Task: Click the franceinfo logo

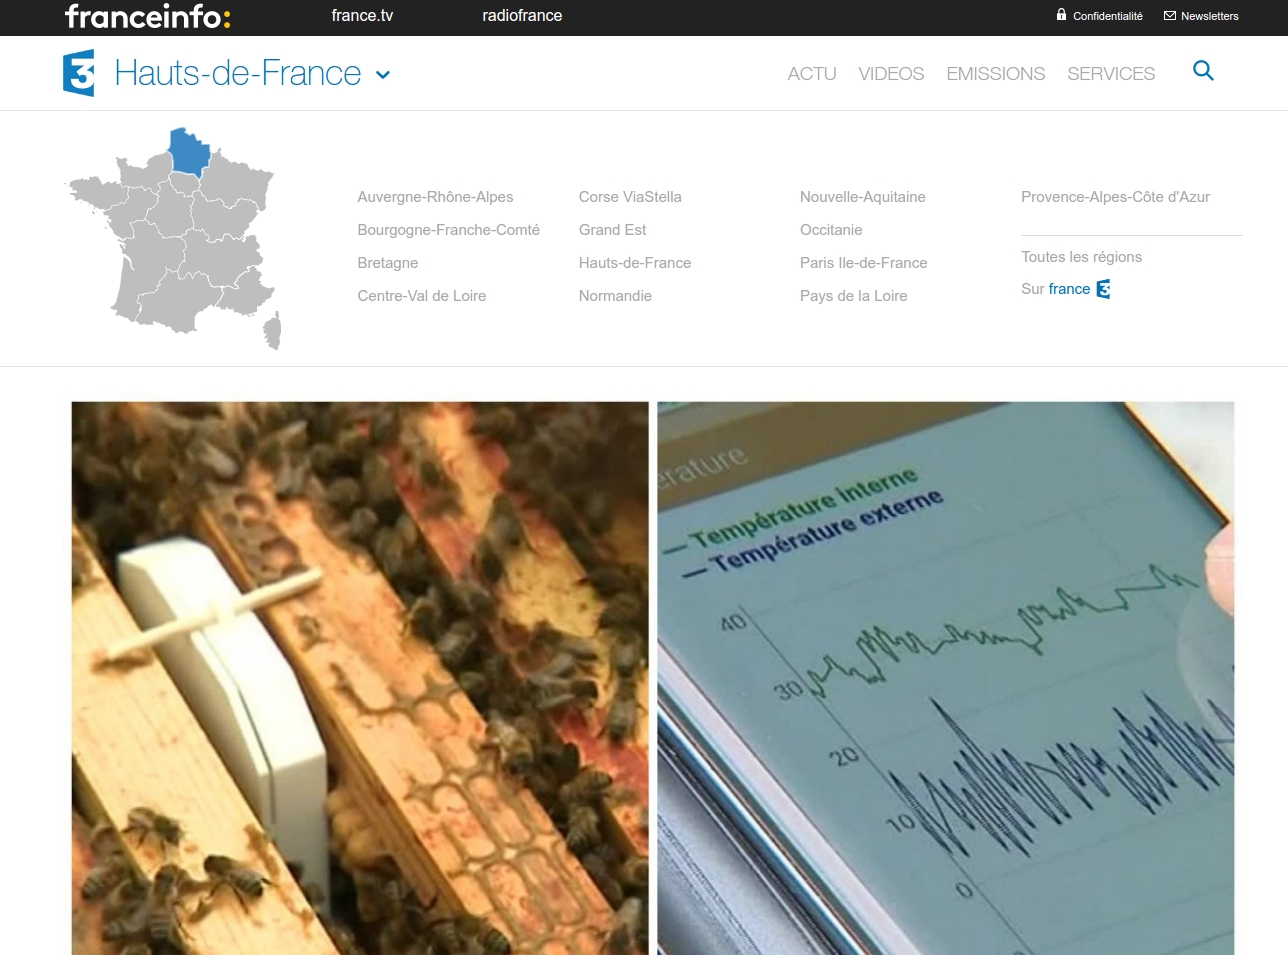Action: coord(148,16)
